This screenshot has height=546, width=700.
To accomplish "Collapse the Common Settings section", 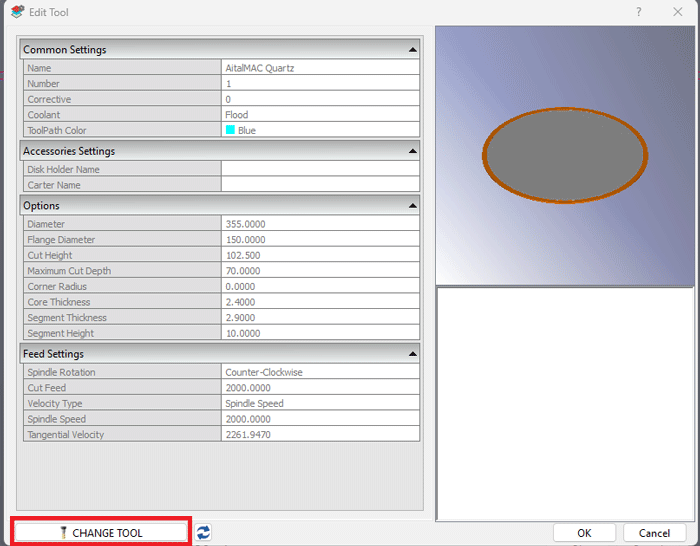I will click(x=412, y=49).
